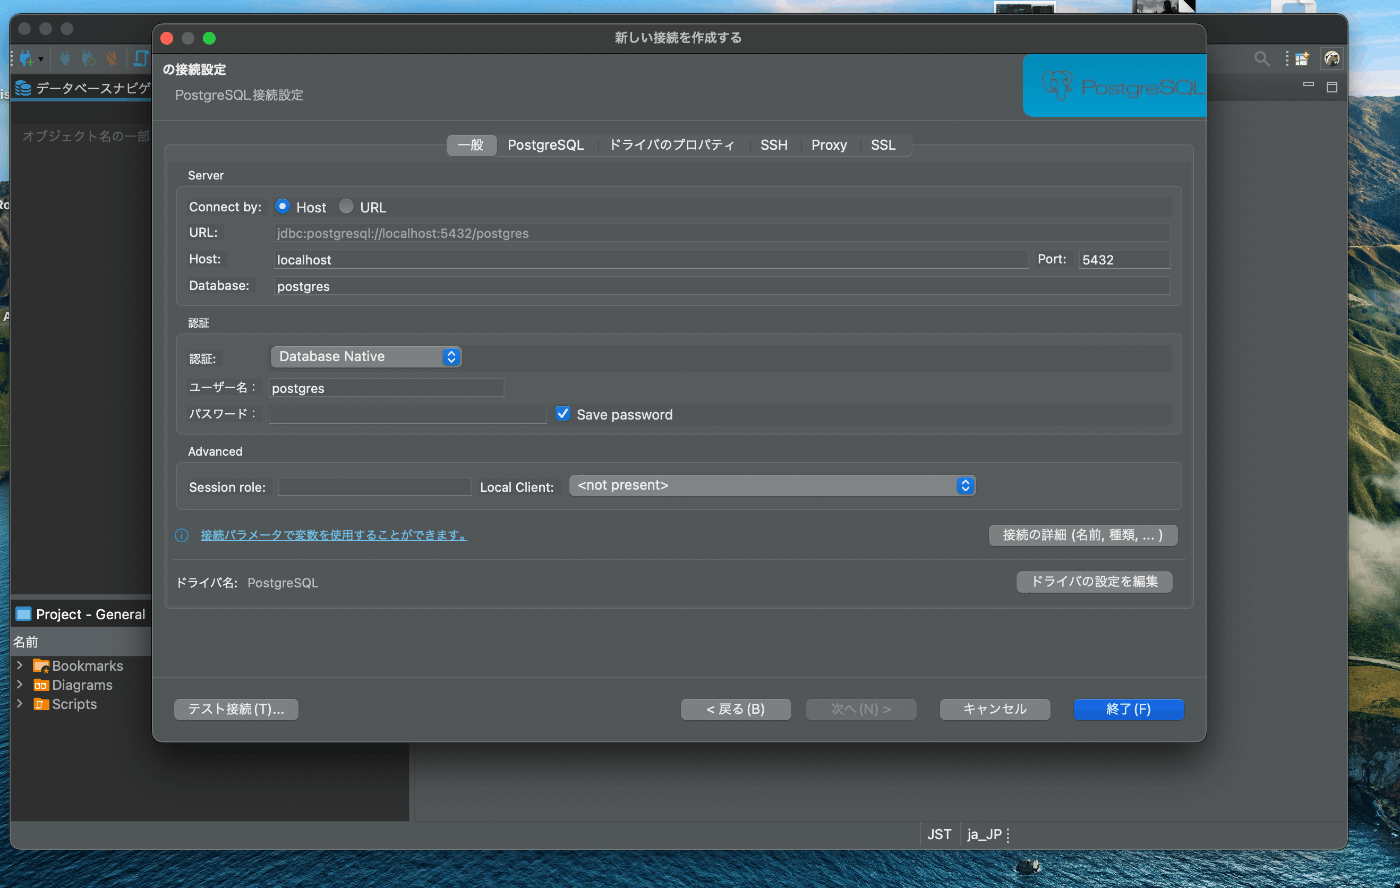This screenshot has width=1400, height=888.
Task: Click the info icon beside the variables link
Action: [x=182, y=535]
